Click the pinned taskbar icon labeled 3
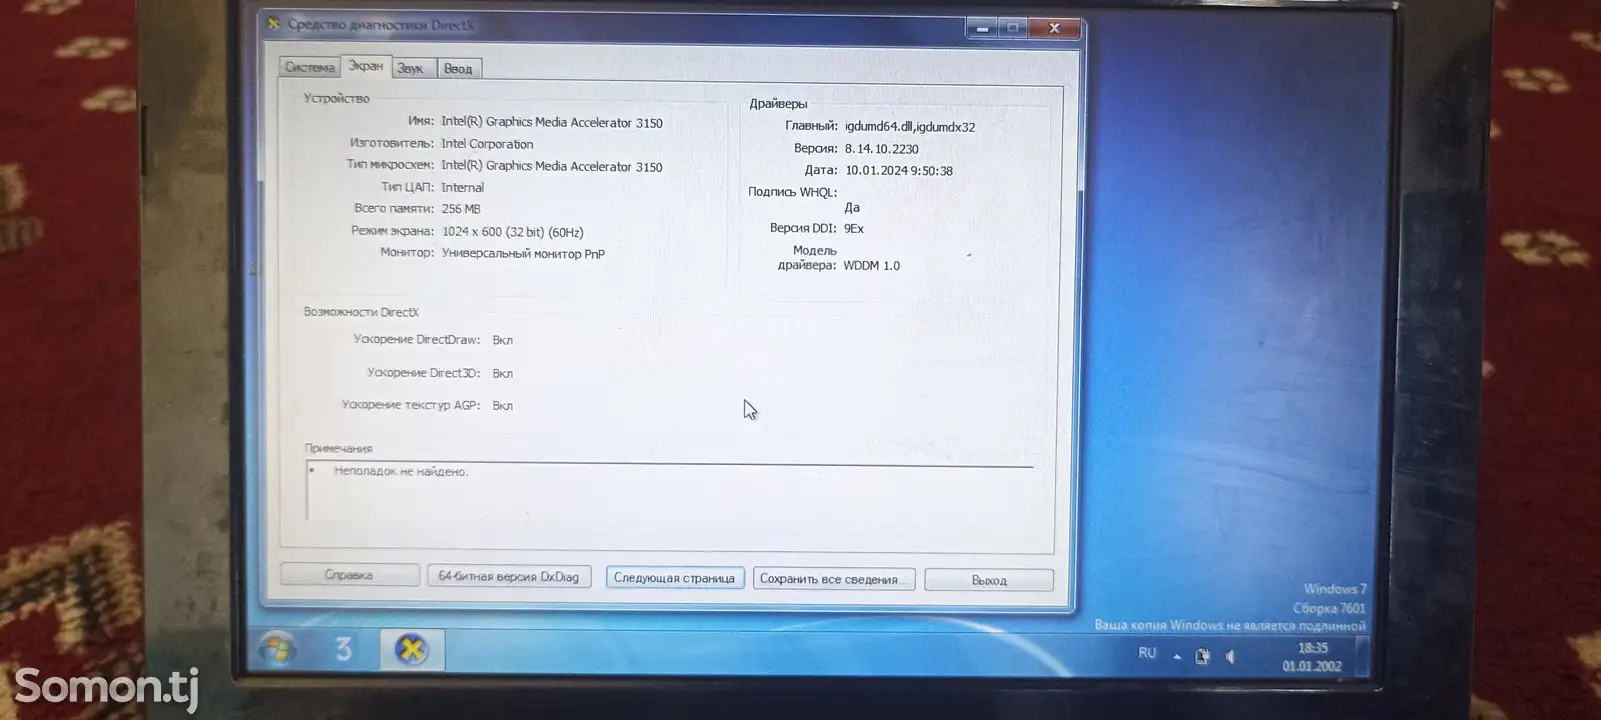The width and height of the screenshot is (1601, 720). point(343,650)
